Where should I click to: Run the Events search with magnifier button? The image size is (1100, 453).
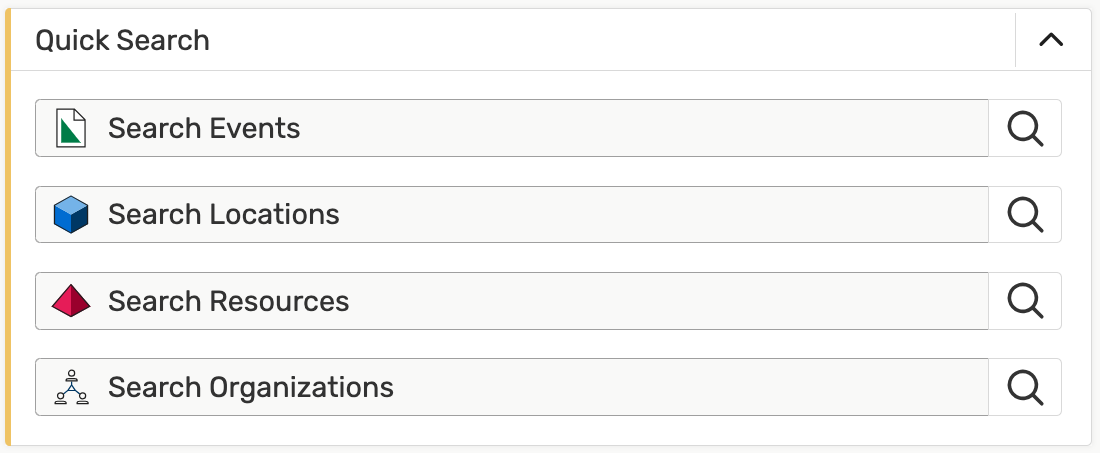(x=1025, y=128)
